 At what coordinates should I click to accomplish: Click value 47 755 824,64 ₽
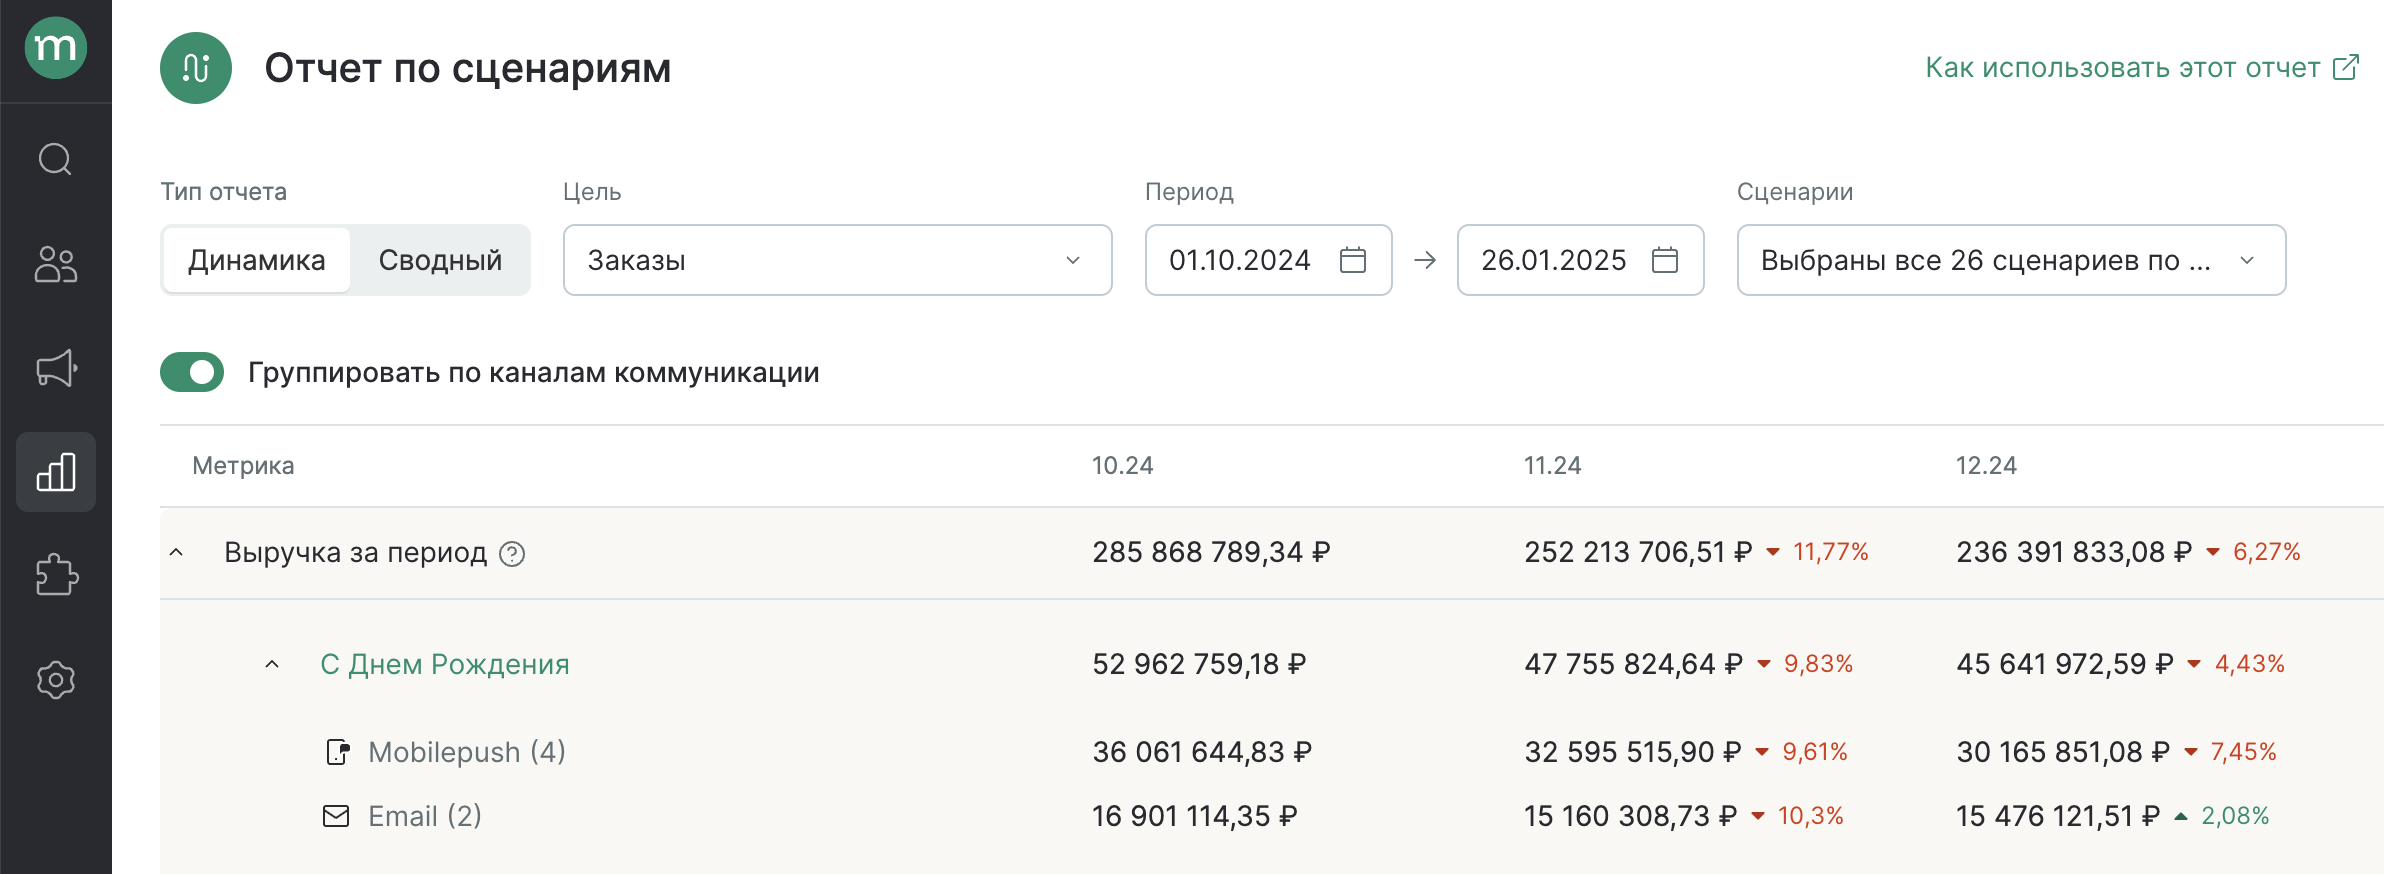[x=1634, y=664]
